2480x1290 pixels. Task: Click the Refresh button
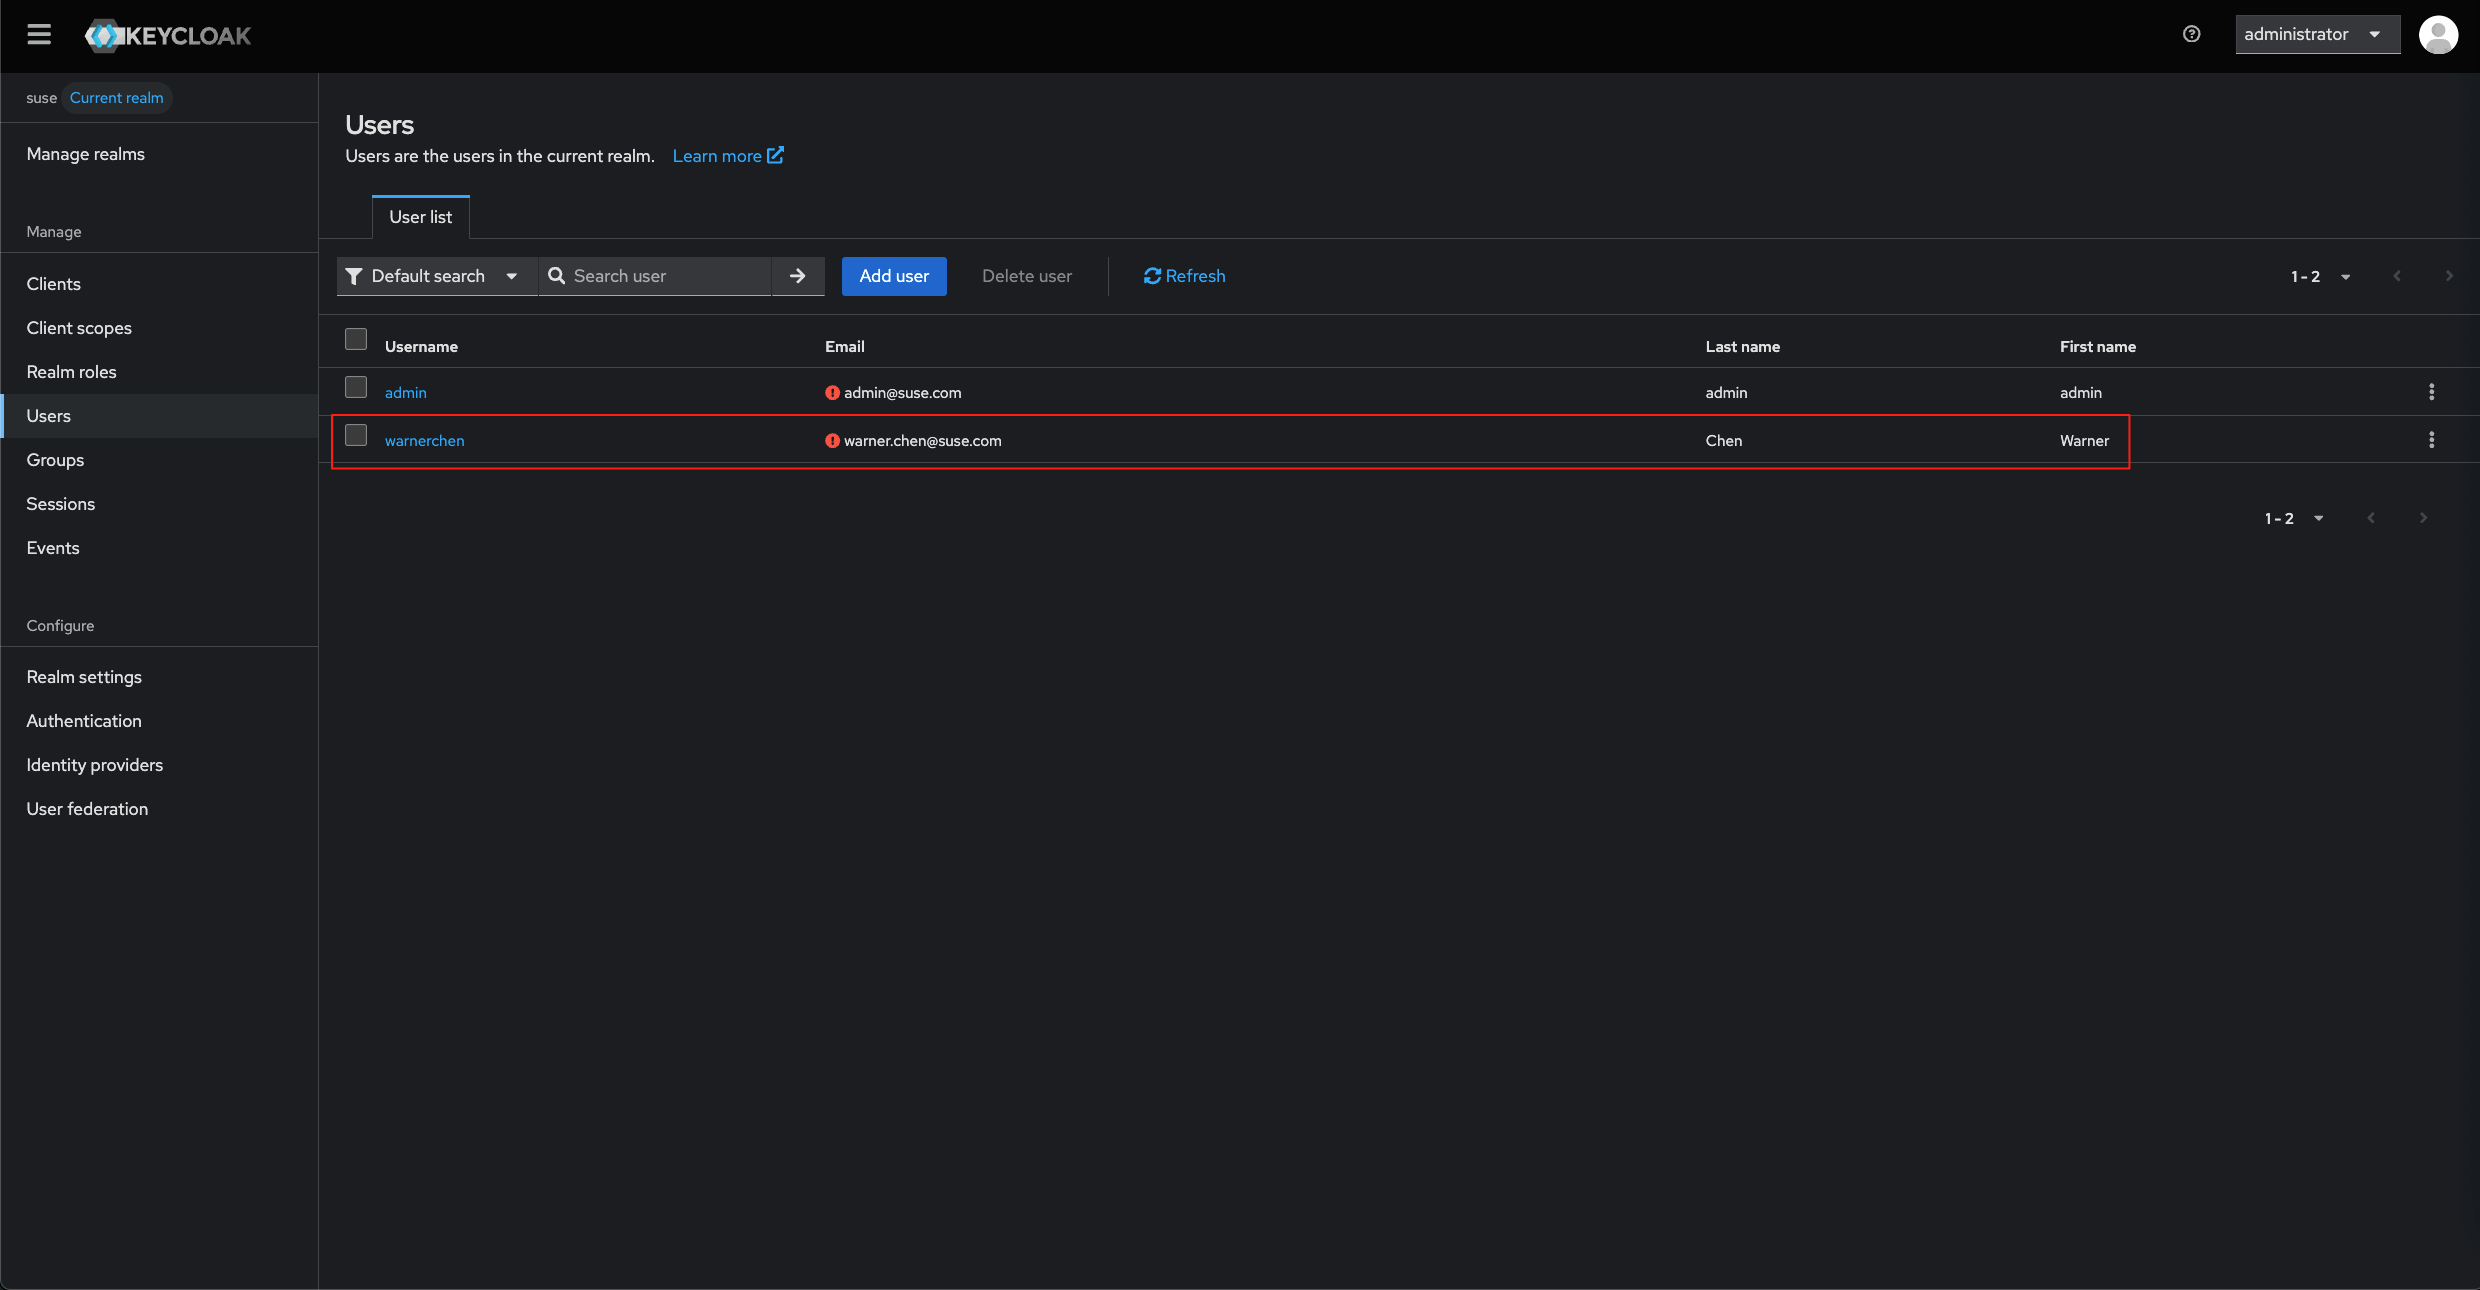[x=1184, y=276]
